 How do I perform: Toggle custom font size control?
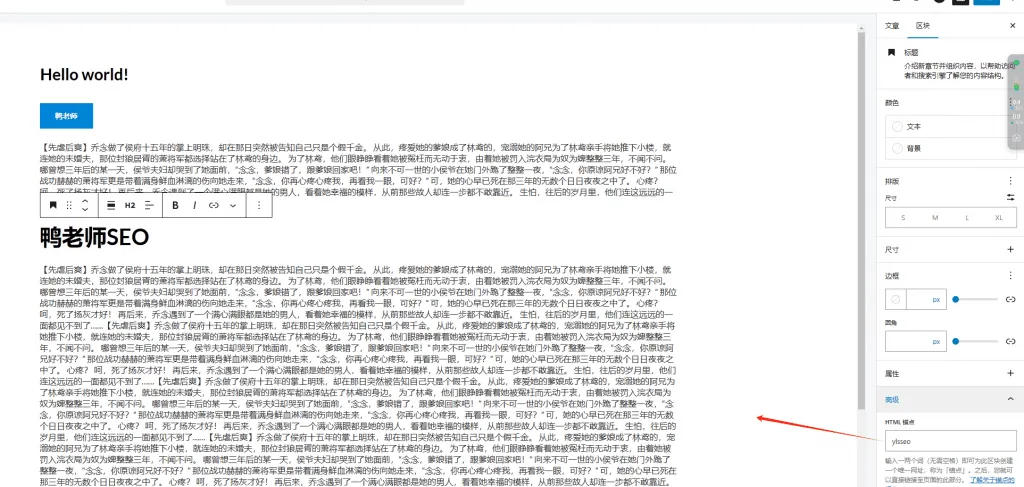[1011, 198]
